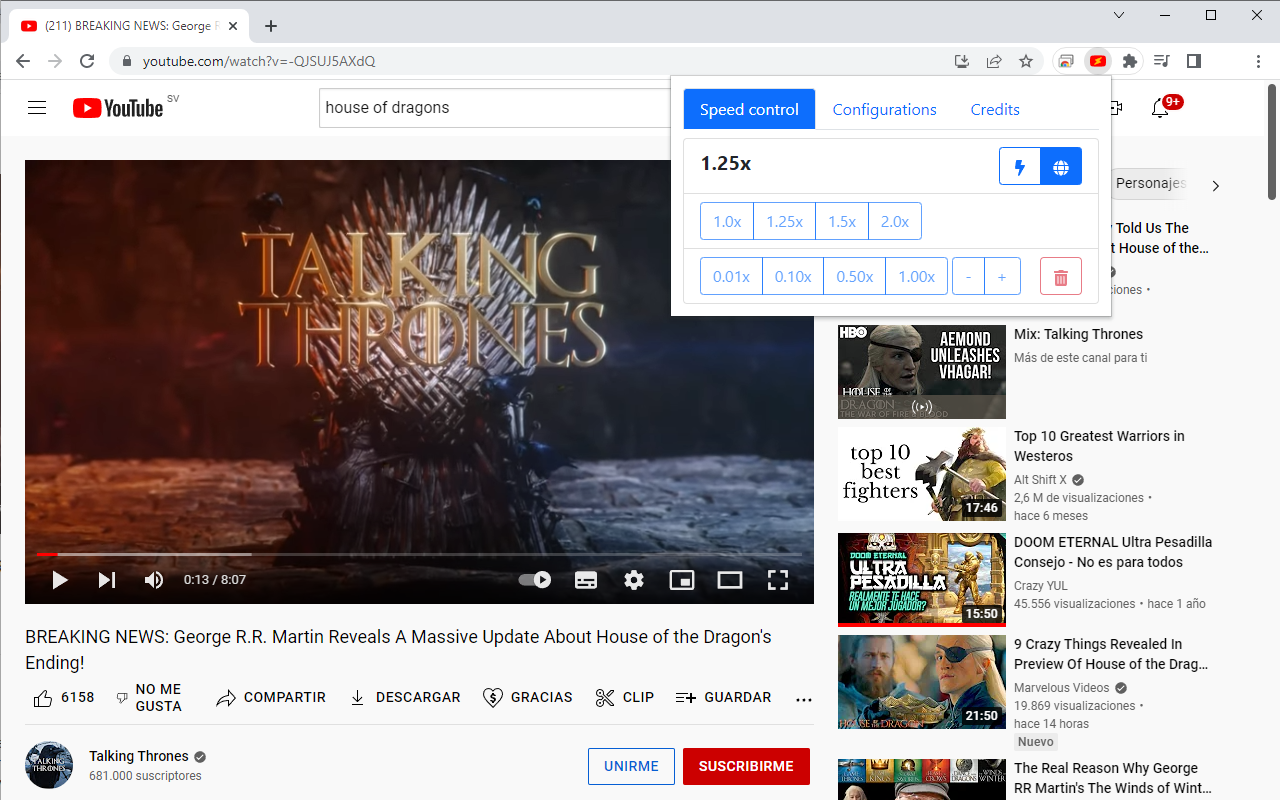Viewport: 1280px width, 800px height.
Task: Open Mix: Talking Thrones thumbnail
Action: point(922,372)
